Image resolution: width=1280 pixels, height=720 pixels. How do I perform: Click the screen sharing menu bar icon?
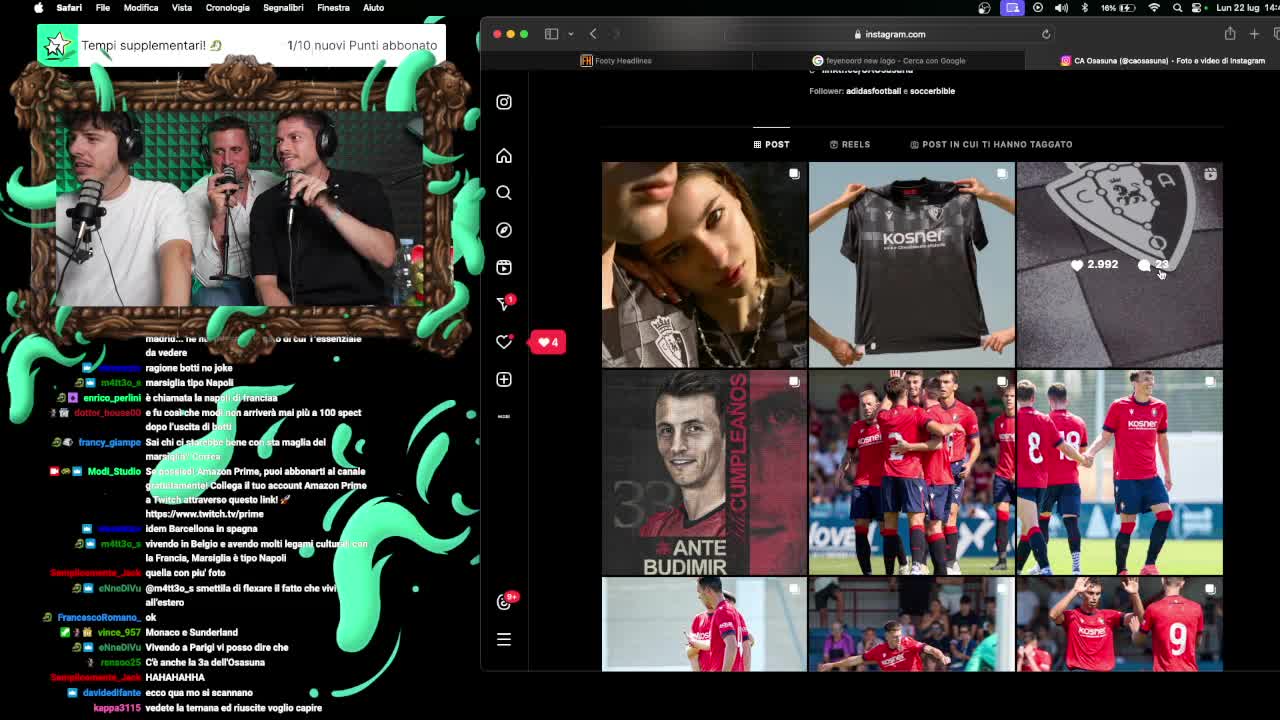pyautogui.click(x=1012, y=8)
